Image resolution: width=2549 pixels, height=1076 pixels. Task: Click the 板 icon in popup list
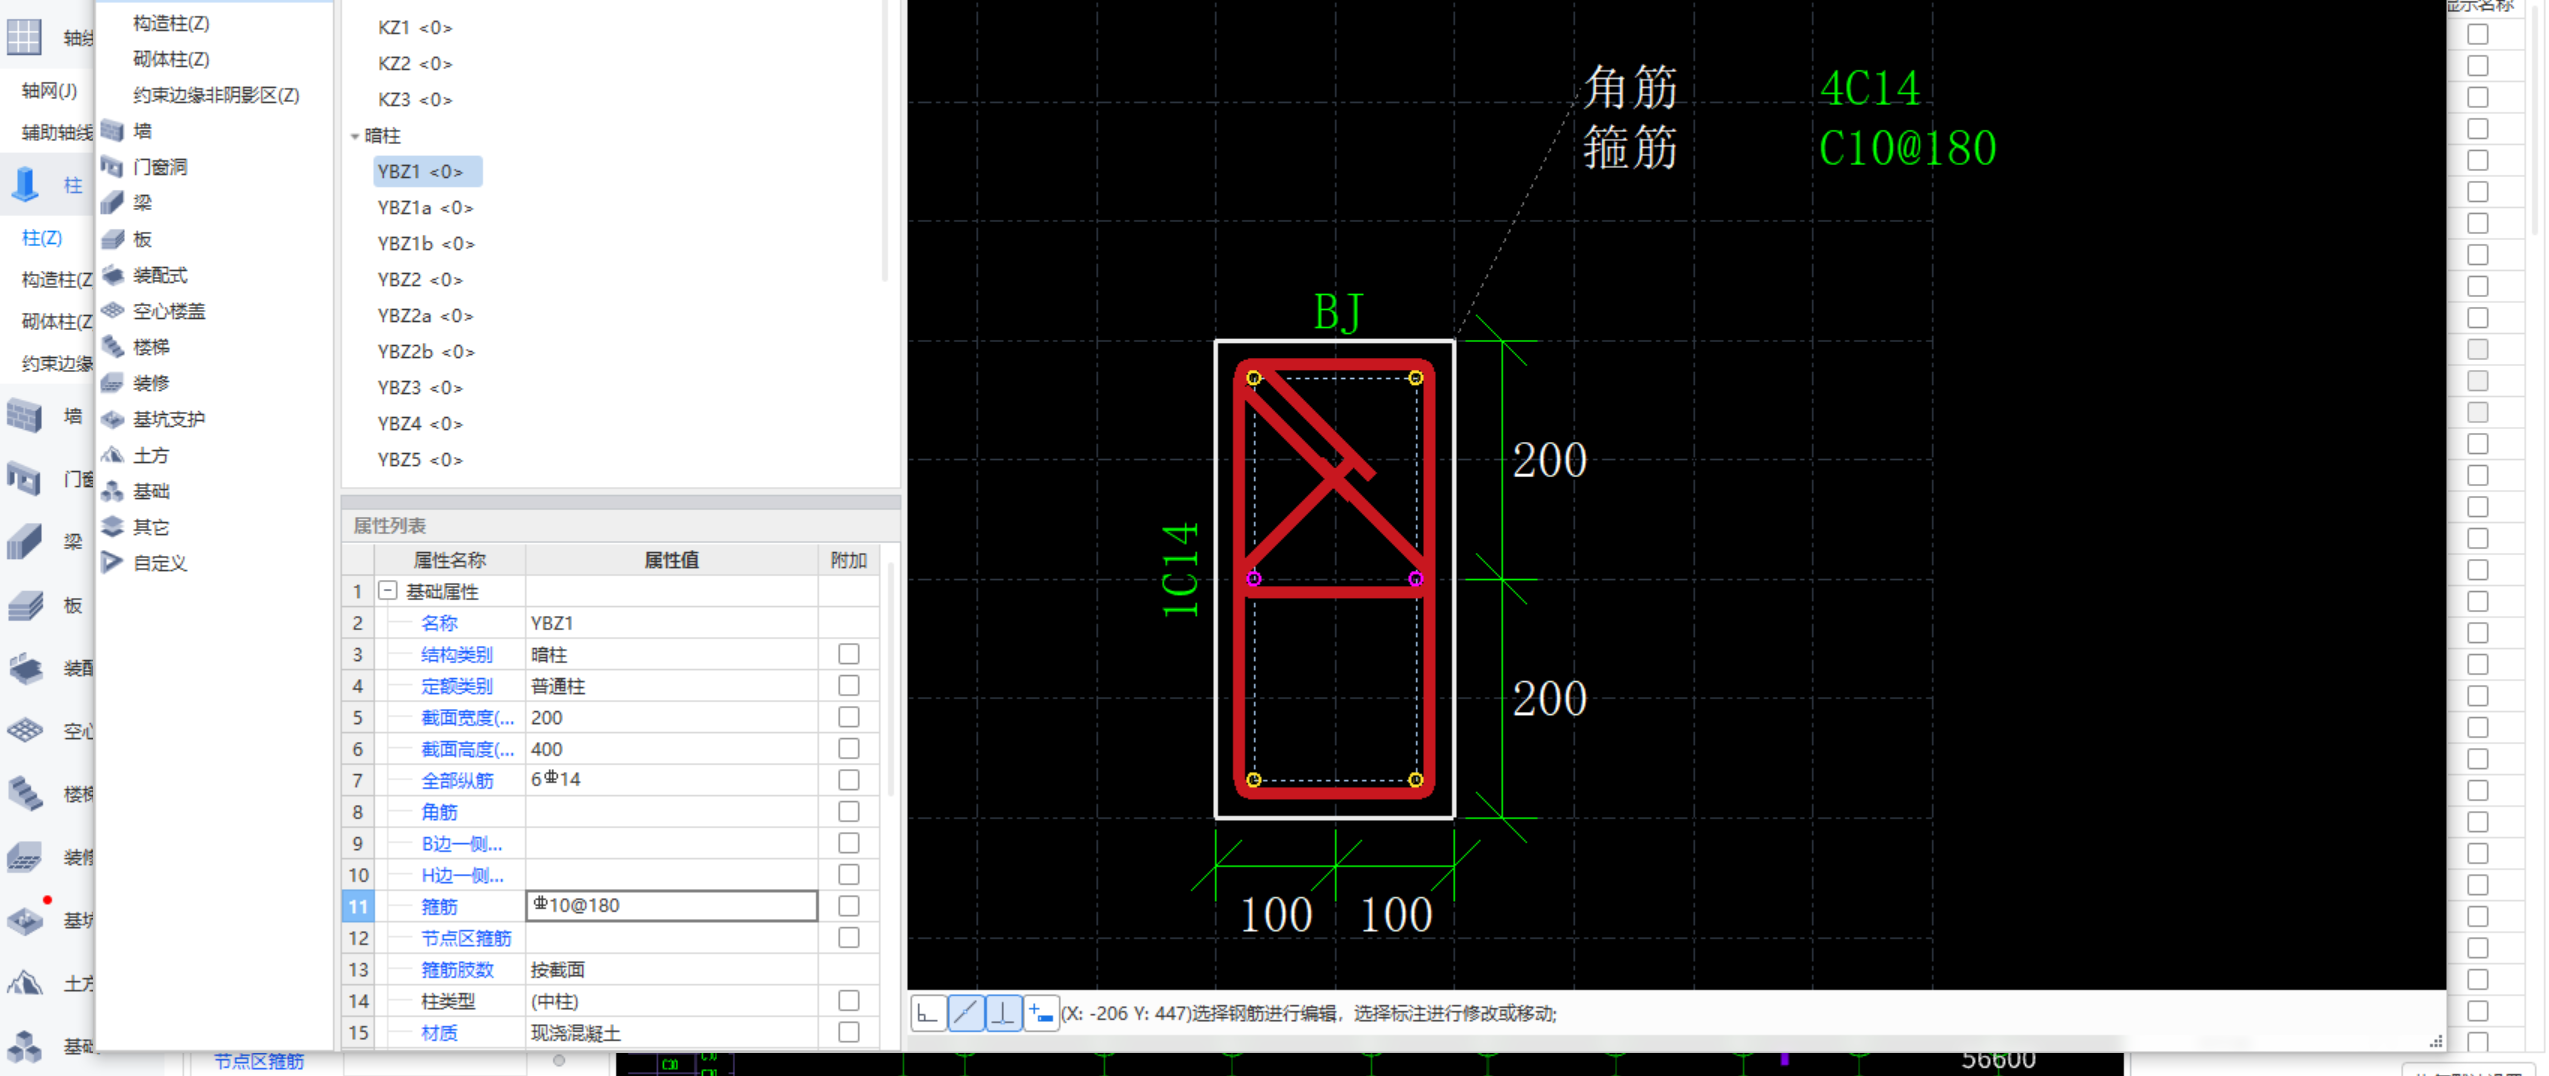pyautogui.click(x=113, y=239)
